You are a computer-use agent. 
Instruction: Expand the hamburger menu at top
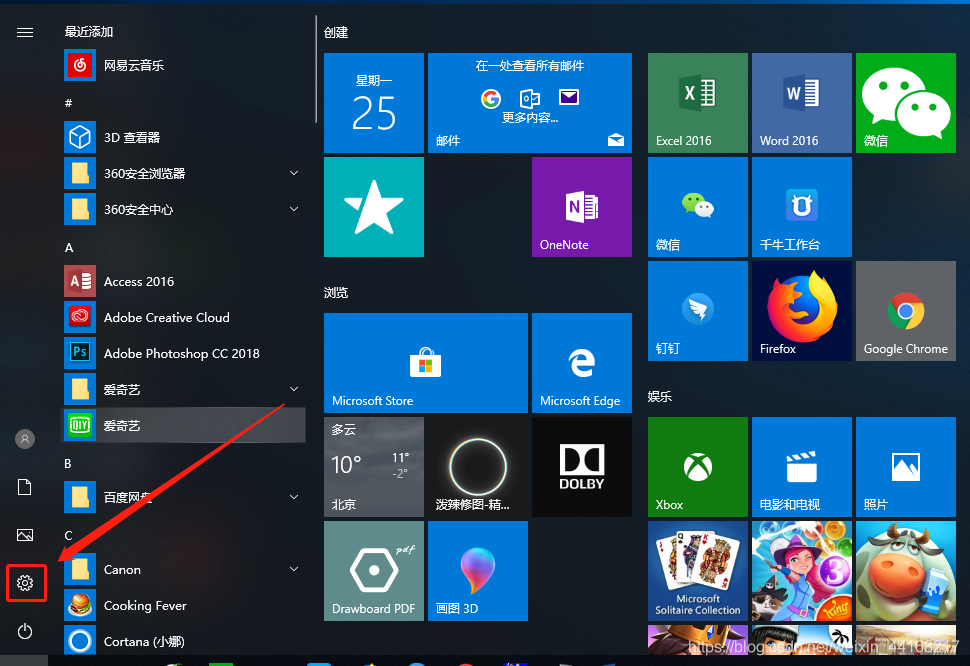coord(25,32)
